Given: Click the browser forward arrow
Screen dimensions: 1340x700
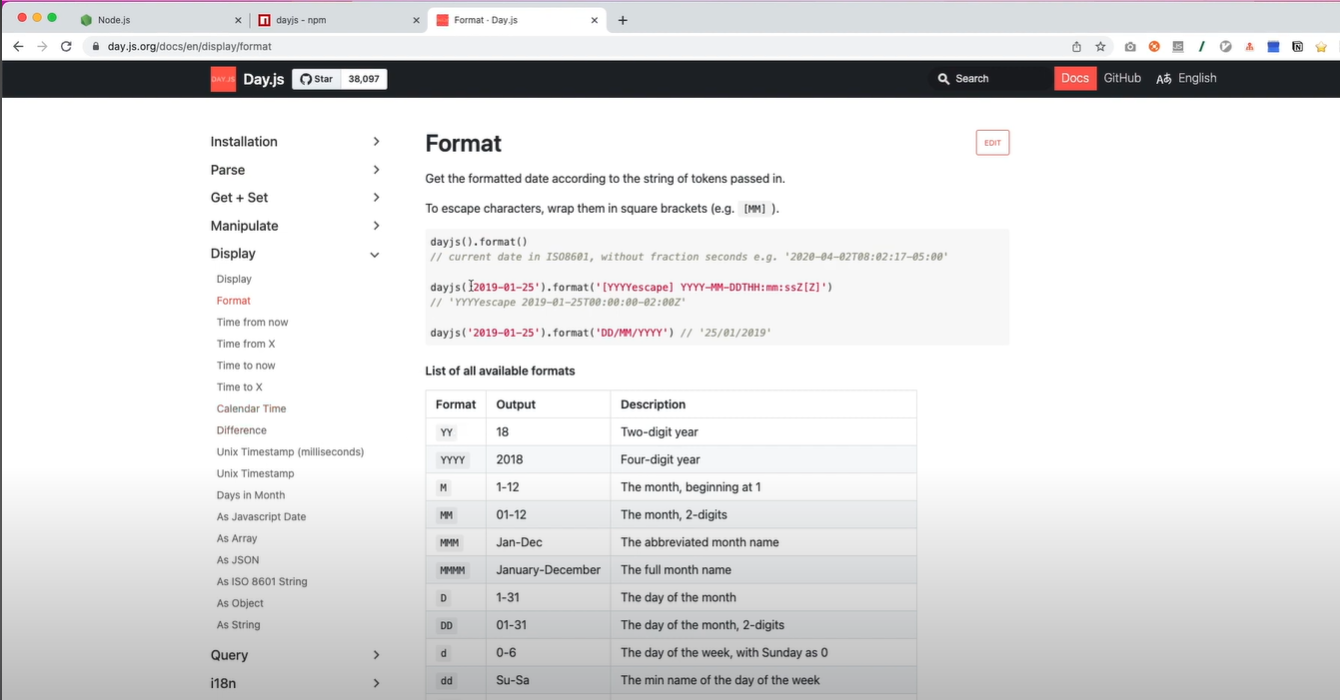Looking at the screenshot, I should click(42, 46).
